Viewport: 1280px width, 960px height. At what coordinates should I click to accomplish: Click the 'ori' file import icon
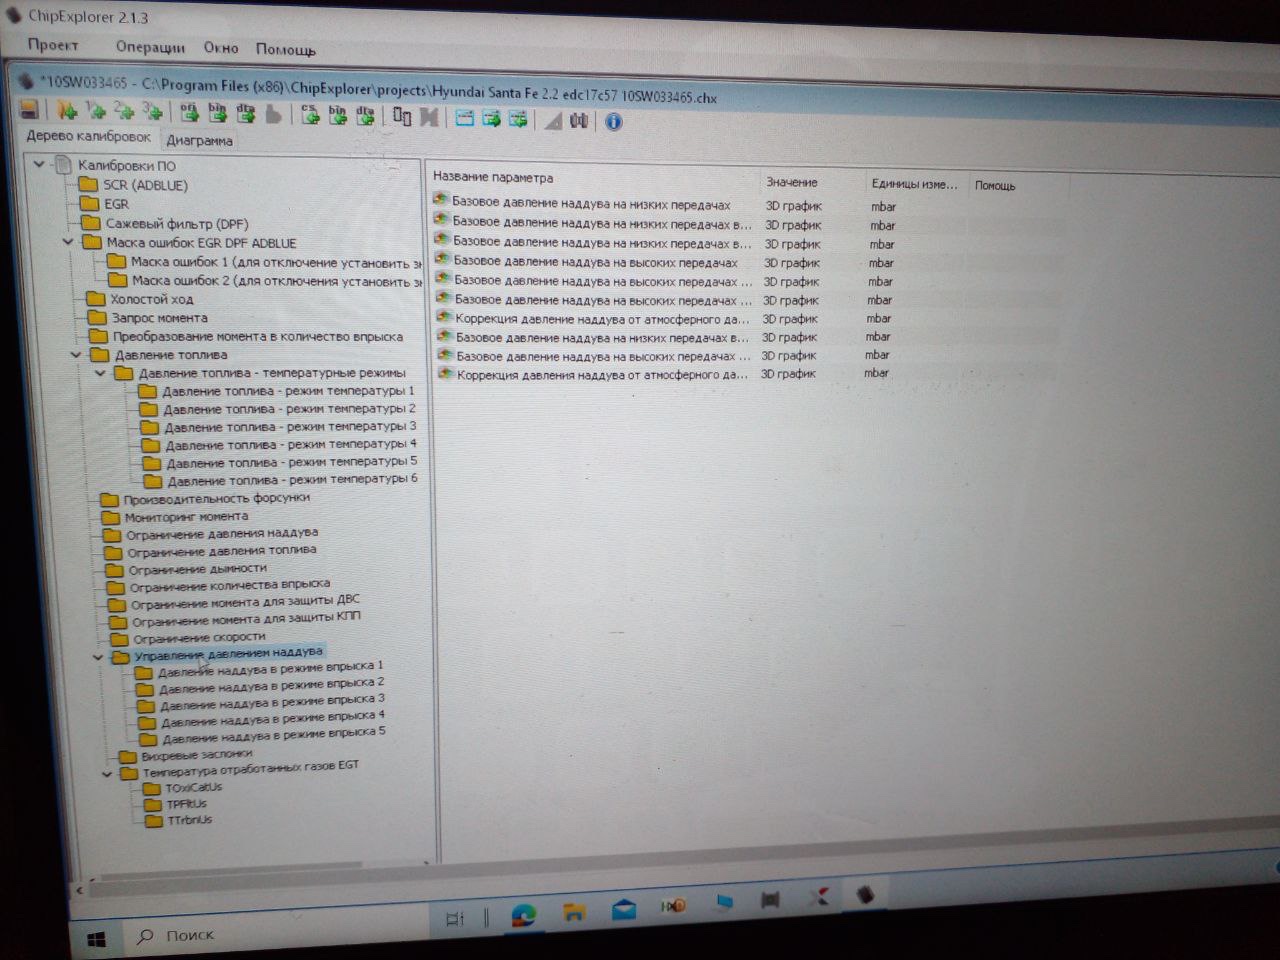pos(189,113)
